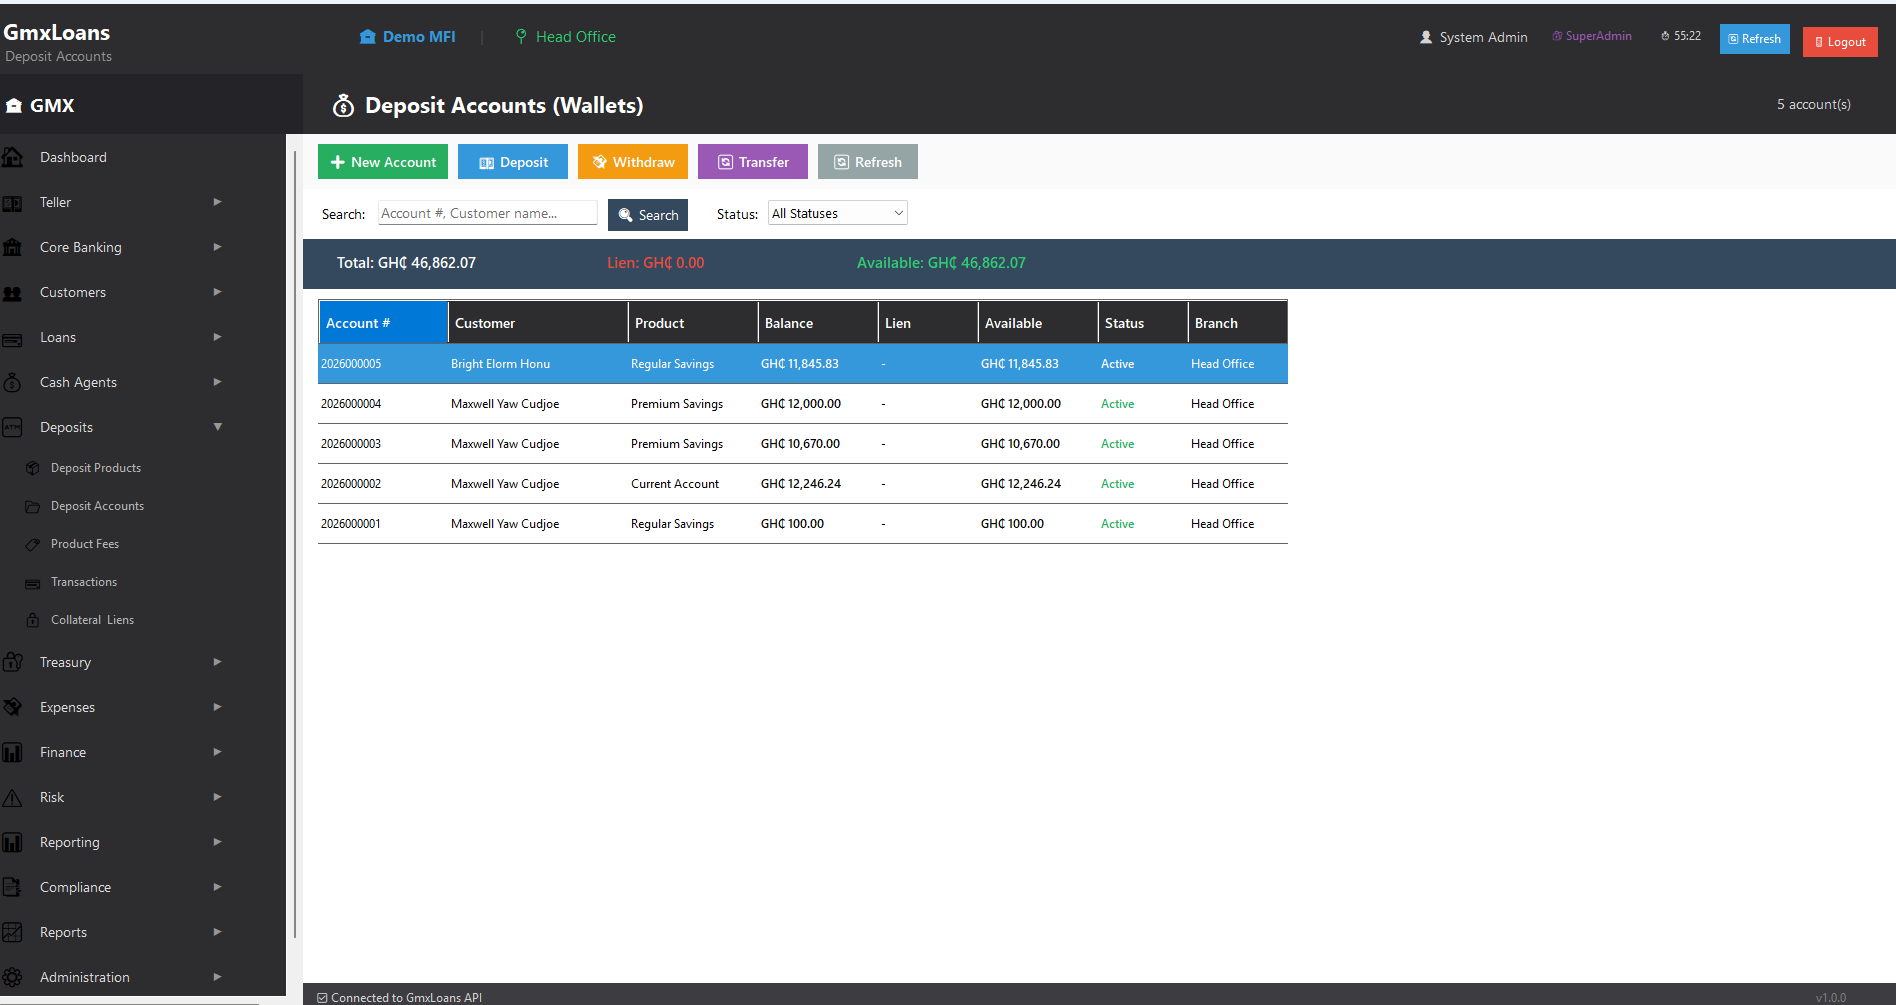The image size is (1896, 1005).
Task: Click the Head Office location pin icon
Action: click(521, 36)
